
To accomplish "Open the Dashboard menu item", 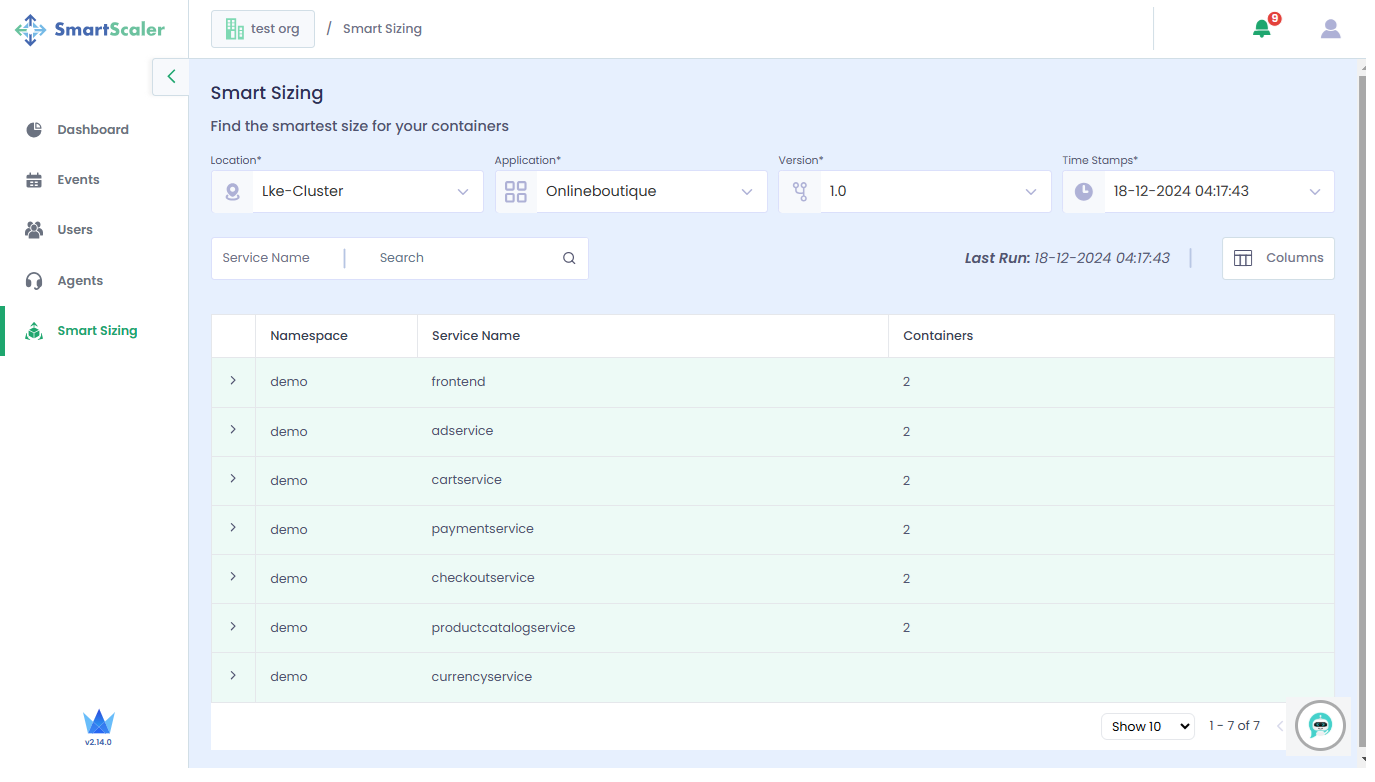I will click(93, 129).
